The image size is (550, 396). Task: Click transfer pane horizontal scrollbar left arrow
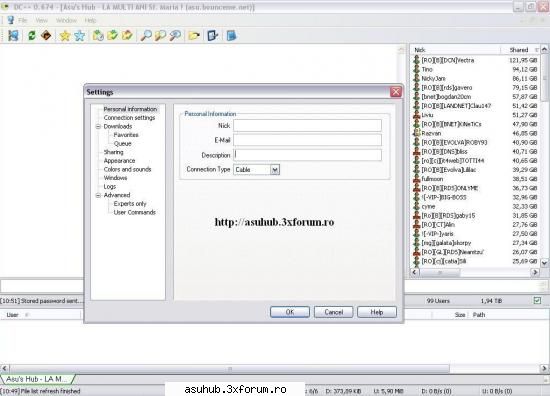(5, 368)
